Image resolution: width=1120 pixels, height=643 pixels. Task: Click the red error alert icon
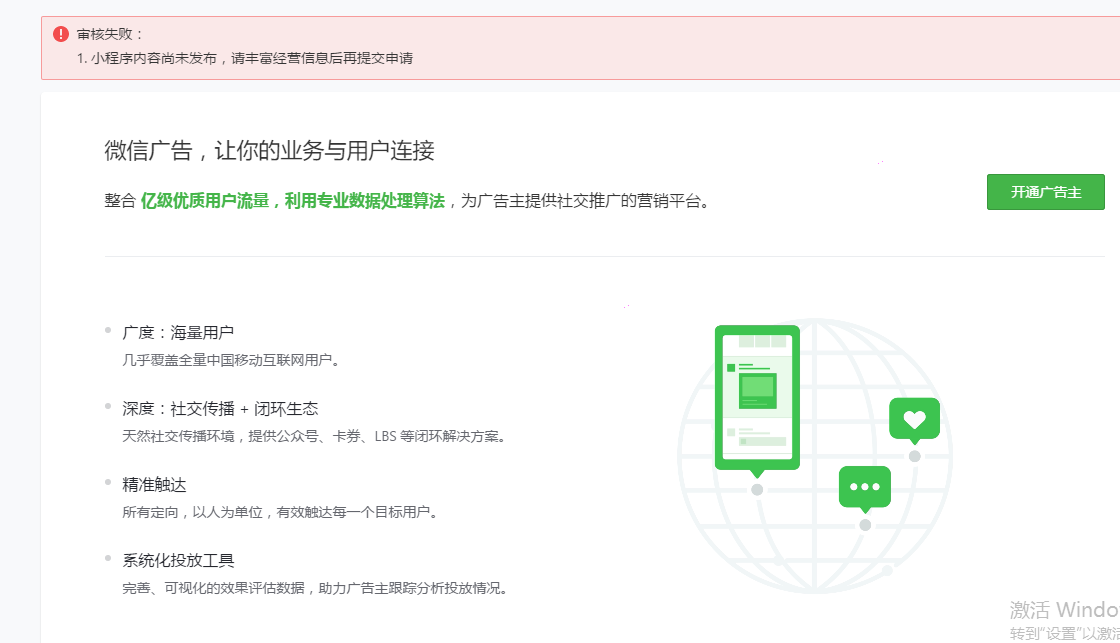coord(61,34)
